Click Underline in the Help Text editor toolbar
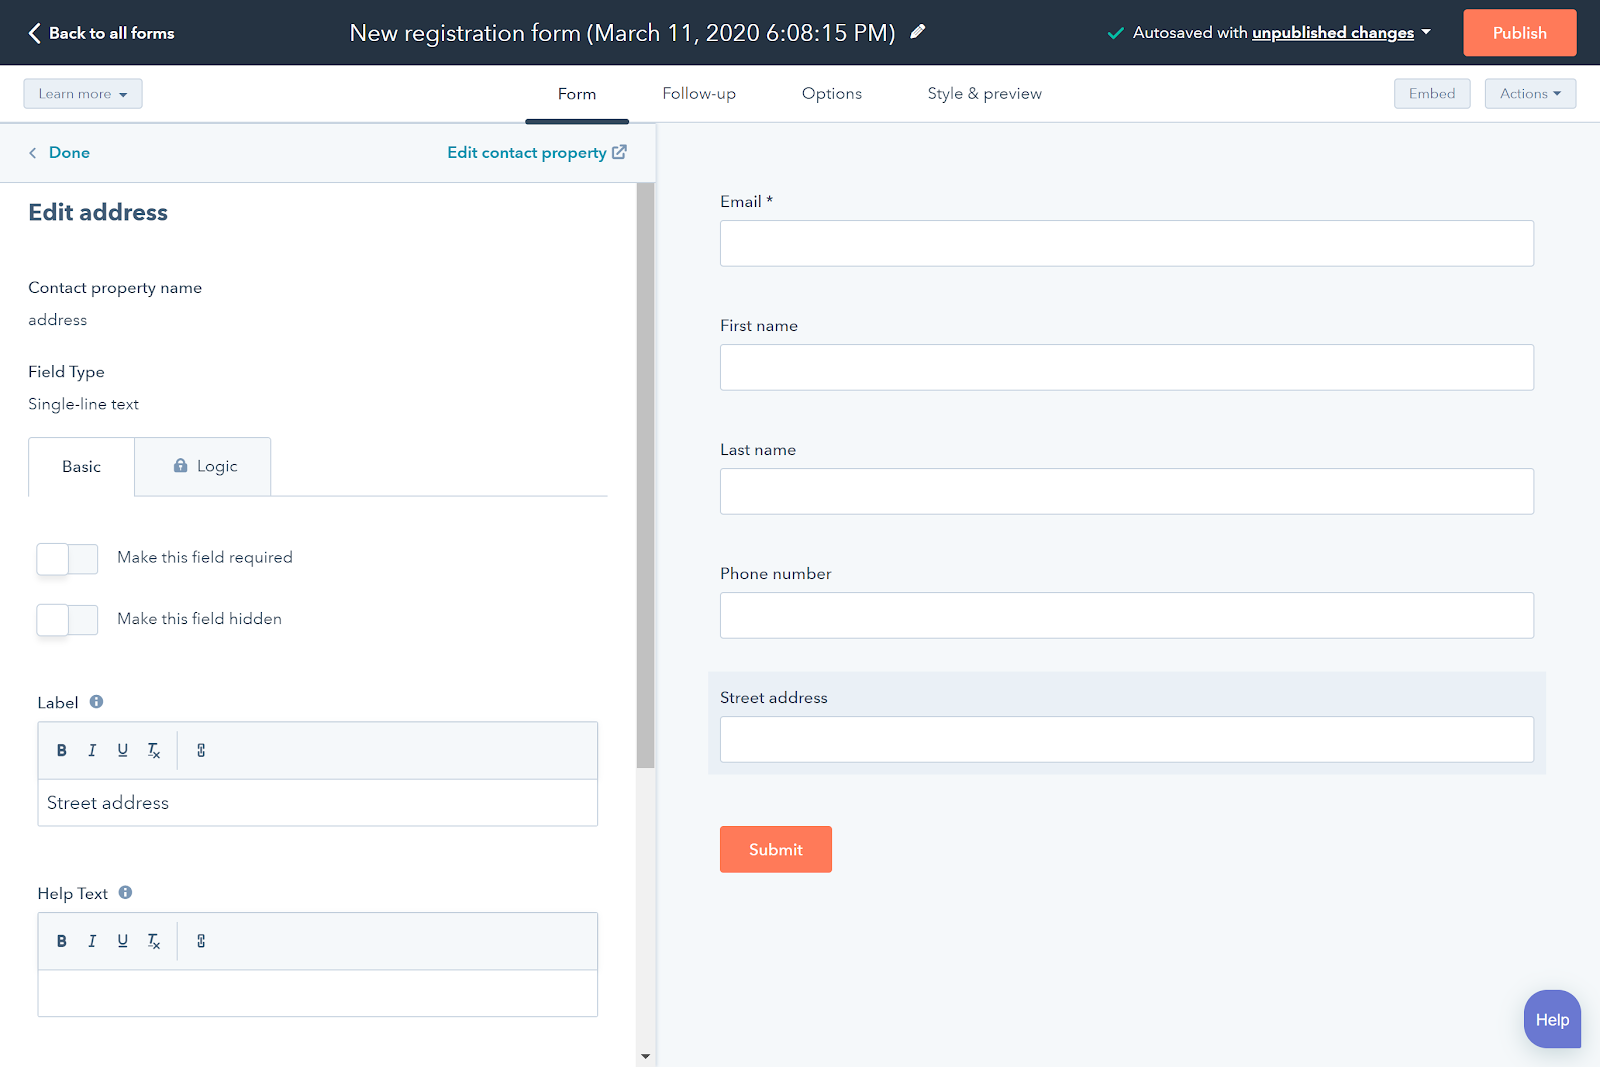The width and height of the screenshot is (1600, 1067). pos(123,941)
